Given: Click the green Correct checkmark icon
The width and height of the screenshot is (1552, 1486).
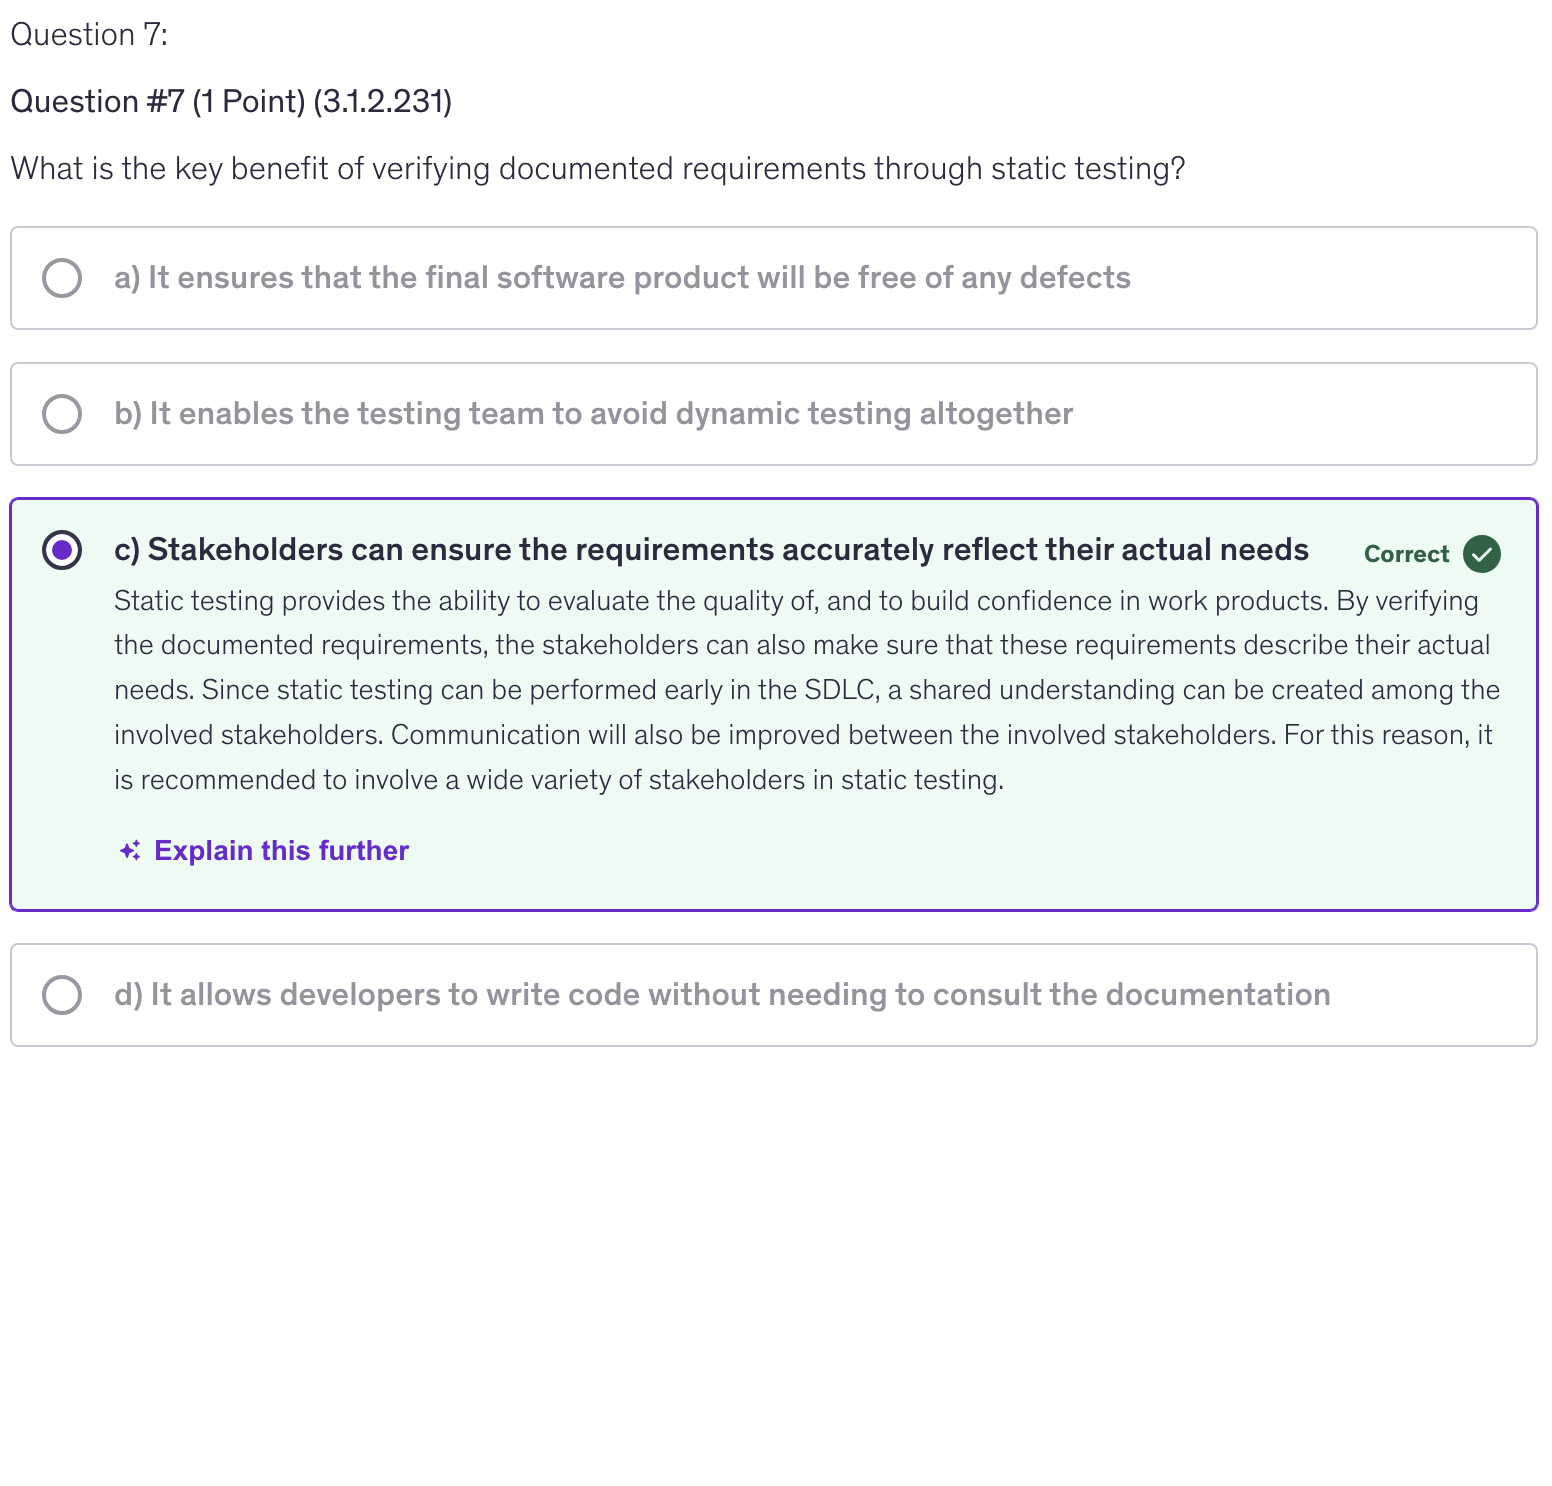Looking at the screenshot, I should point(1481,554).
